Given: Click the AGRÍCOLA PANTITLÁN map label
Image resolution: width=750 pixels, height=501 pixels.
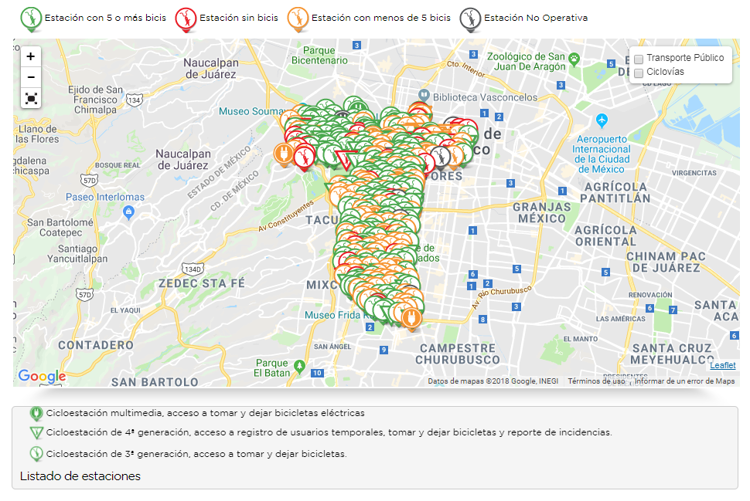Looking at the screenshot, I should tap(615, 192).
